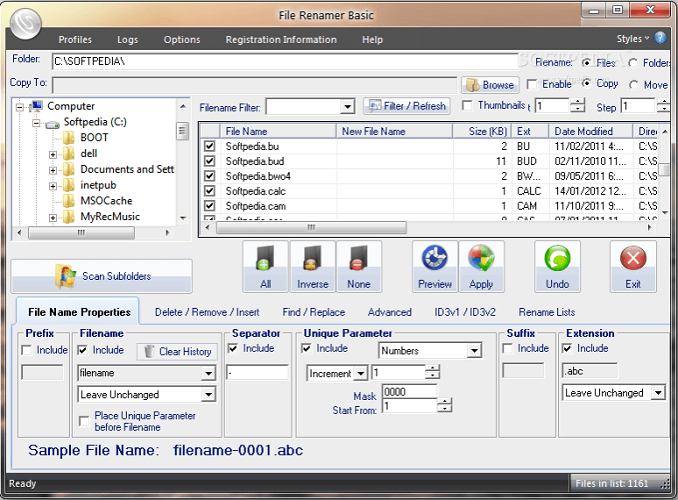Switch to the Find / Replace tab
The height and width of the screenshot is (500, 678).
pyautogui.click(x=314, y=312)
